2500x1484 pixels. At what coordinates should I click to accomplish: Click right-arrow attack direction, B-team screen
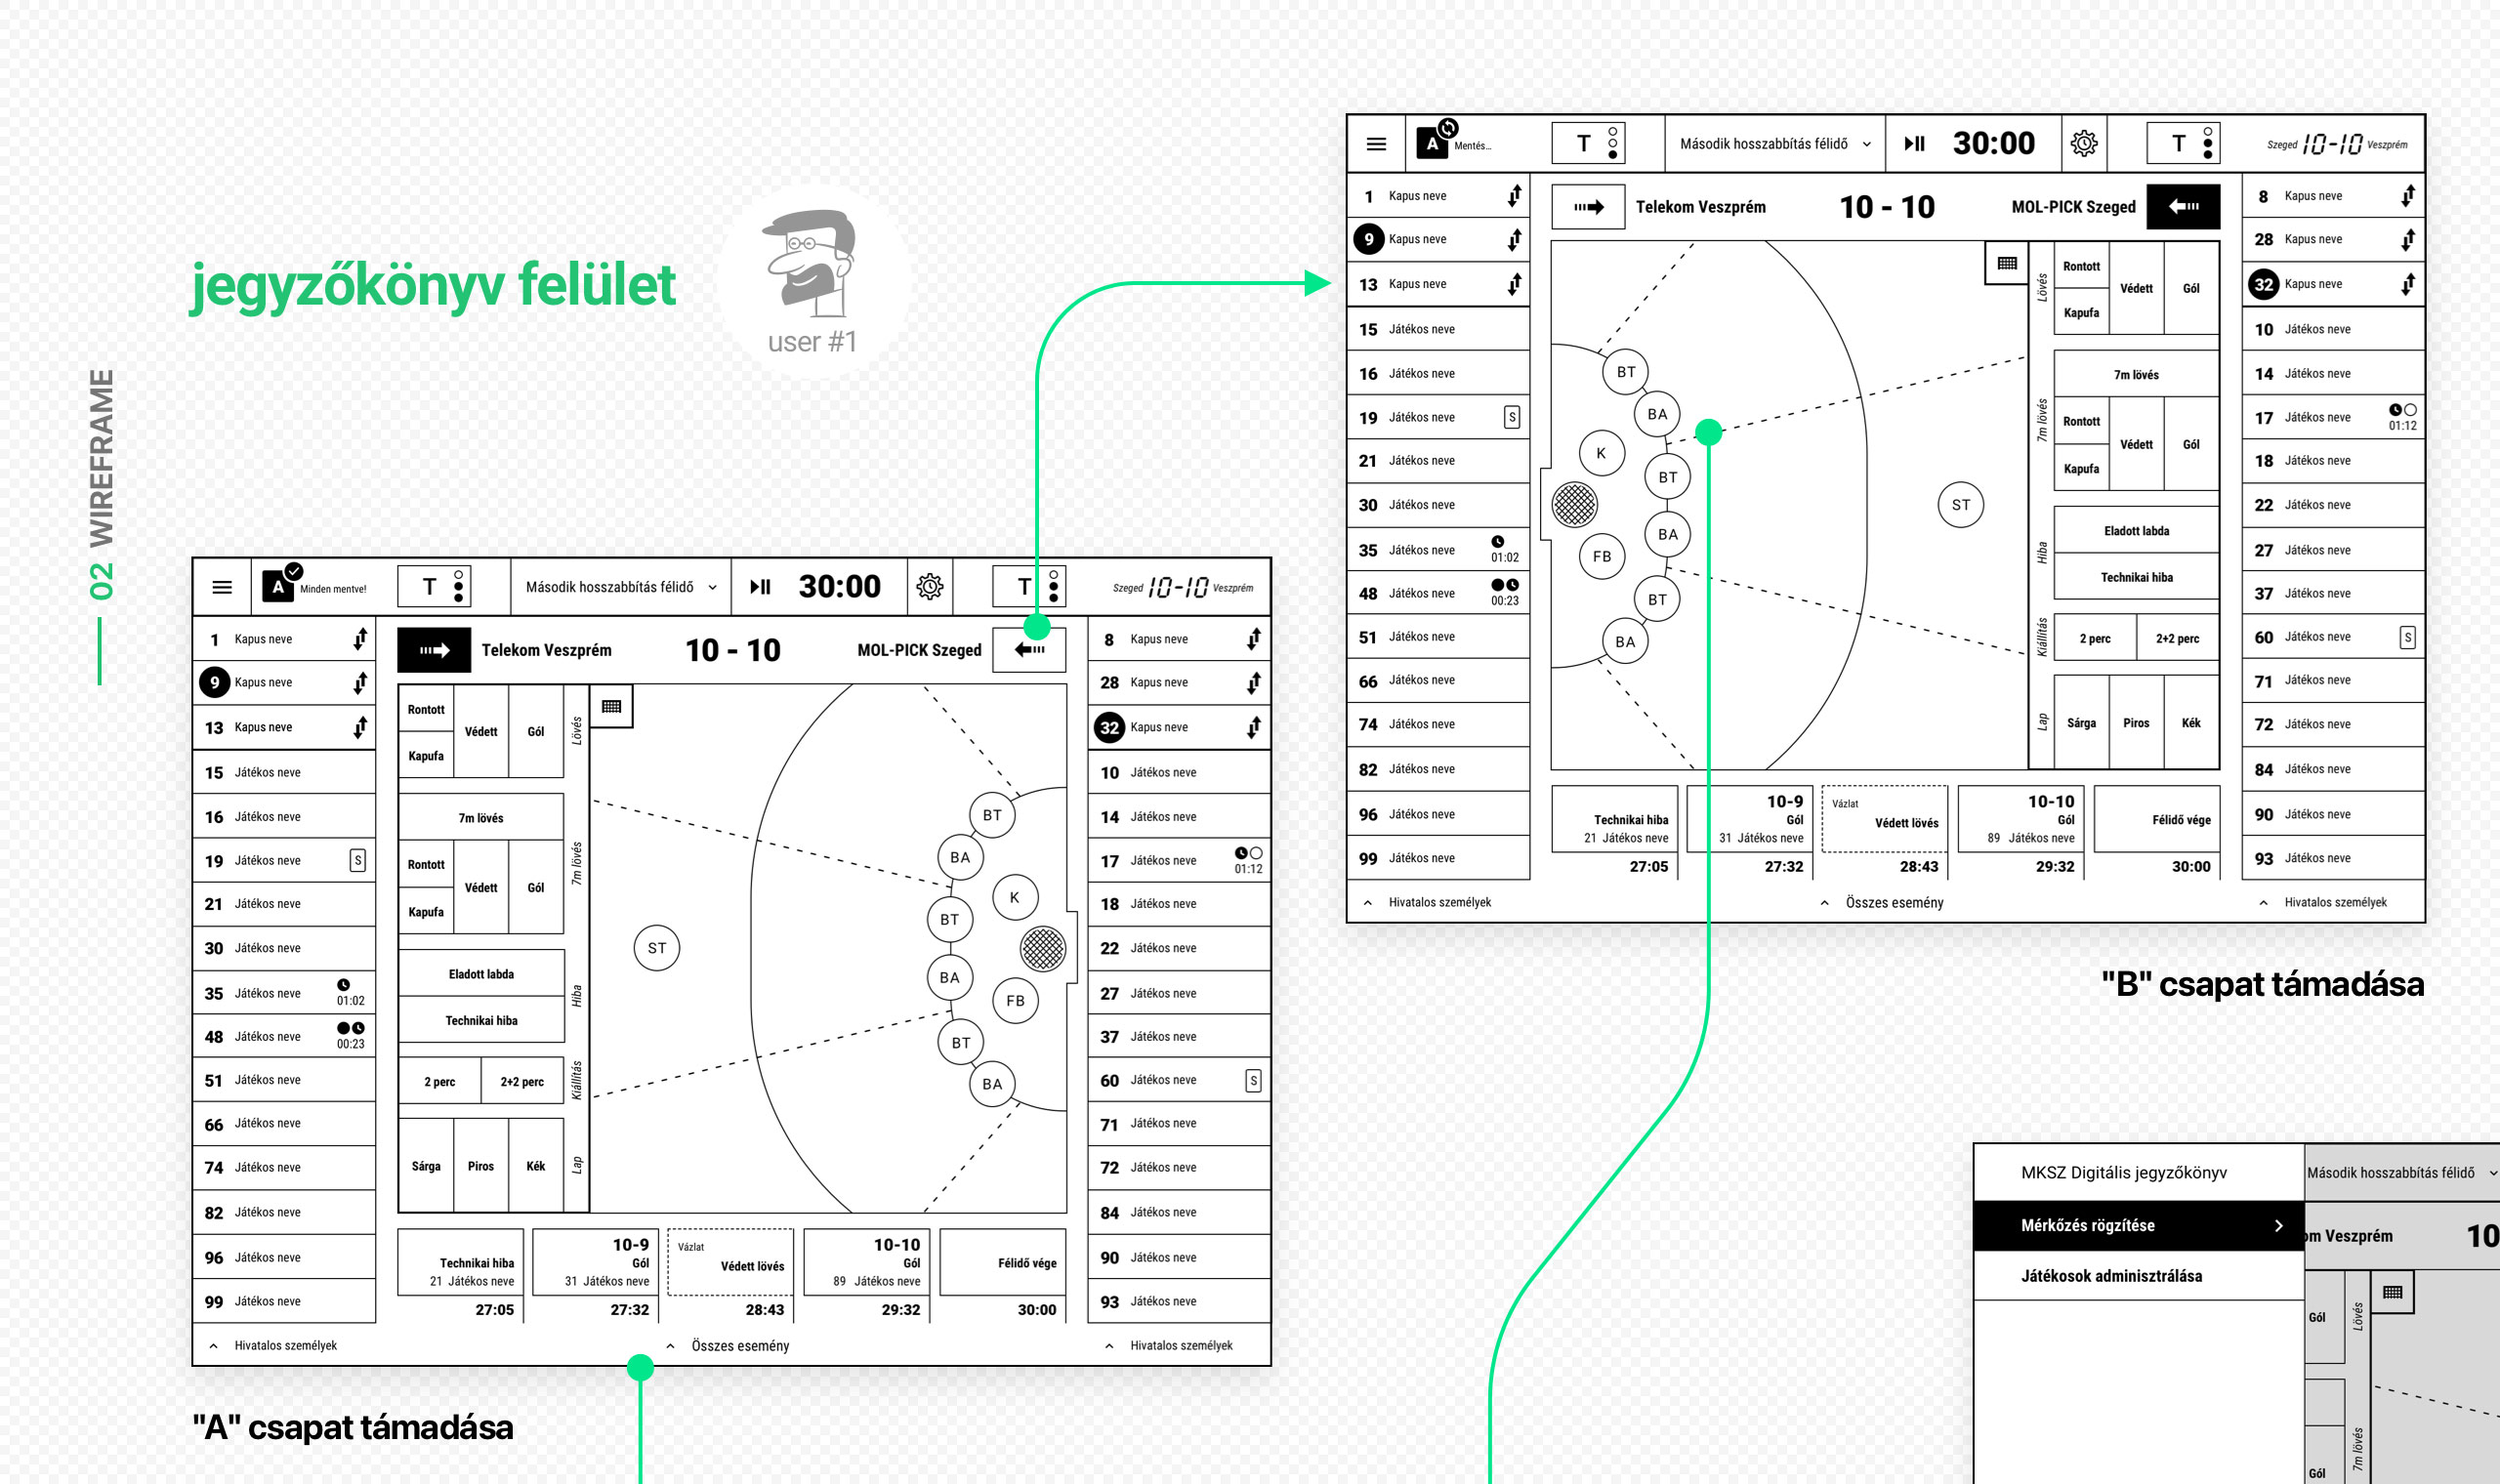pos(1588,207)
